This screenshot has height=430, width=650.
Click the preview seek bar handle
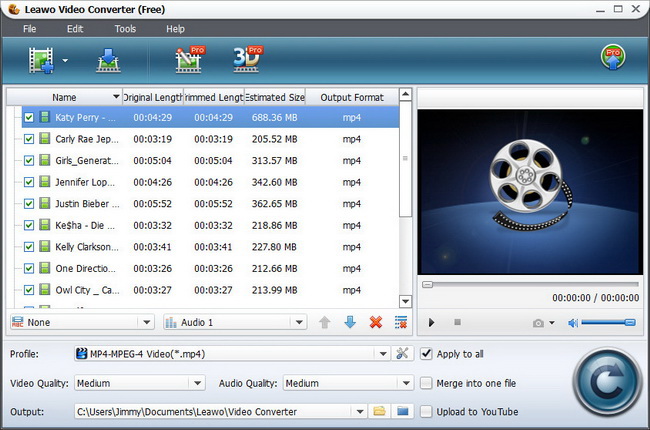pyautogui.click(x=427, y=284)
